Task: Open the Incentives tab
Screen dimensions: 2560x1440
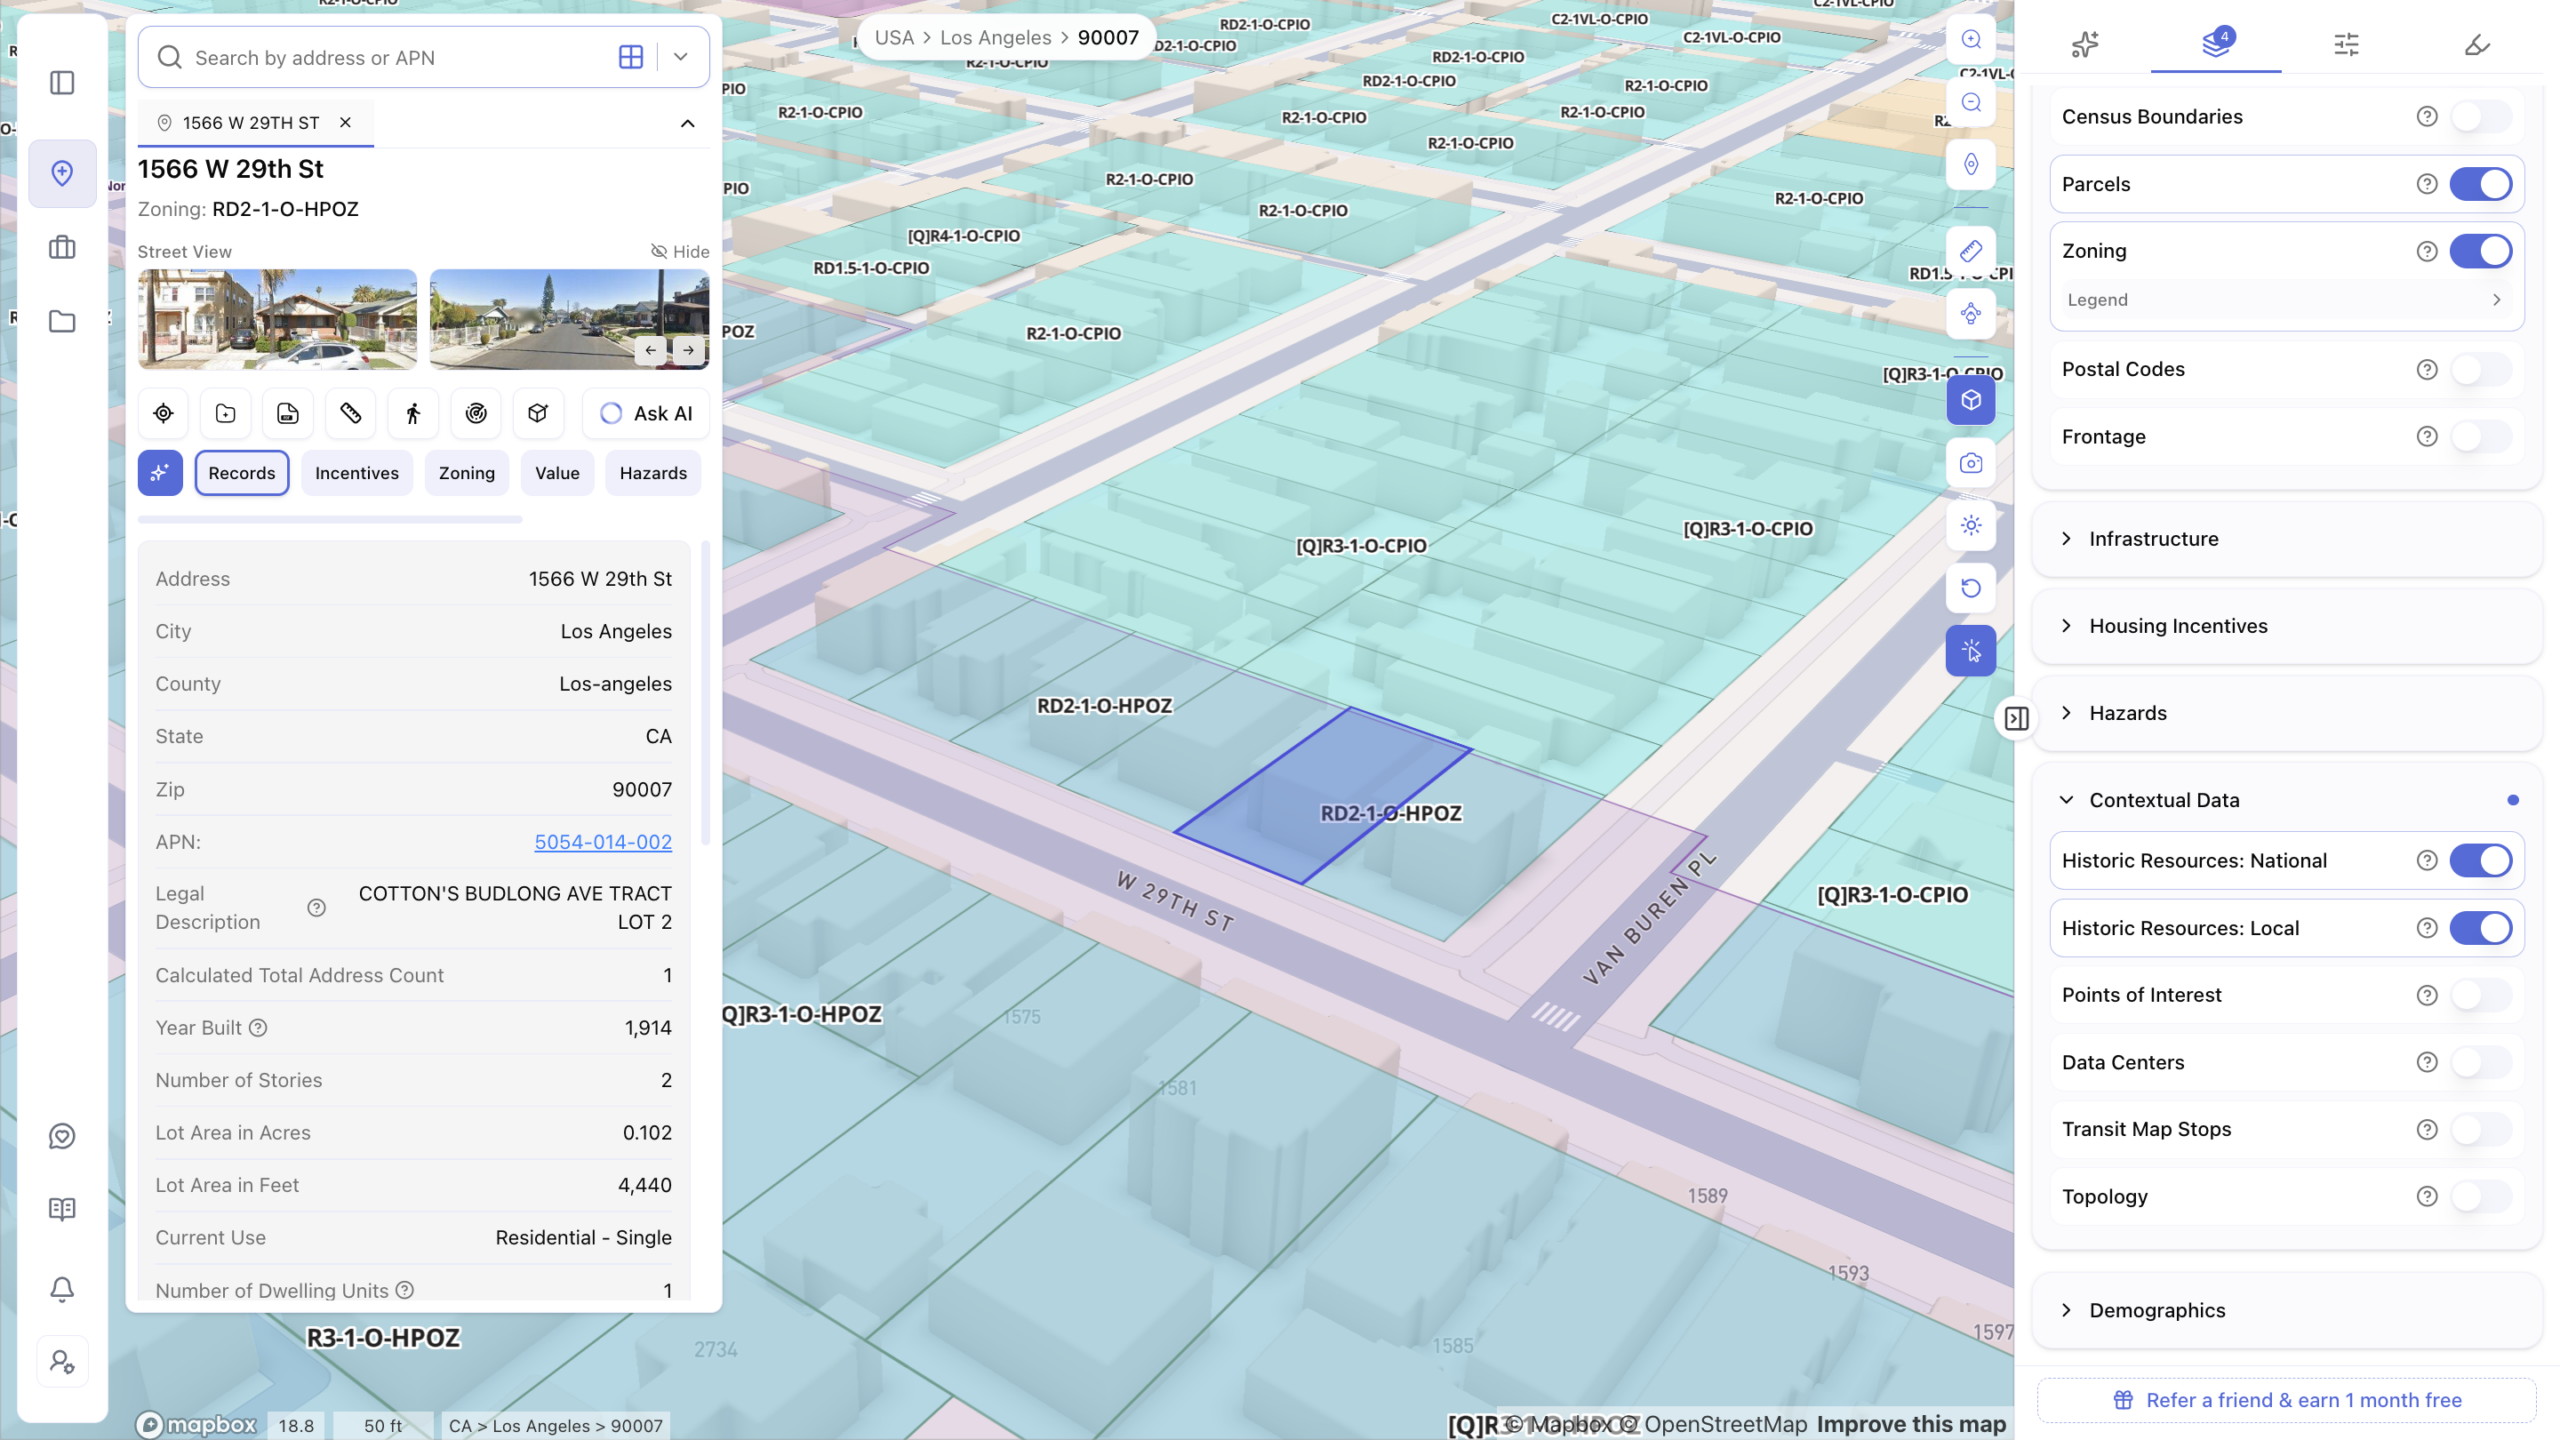Action: (x=356, y=473)
